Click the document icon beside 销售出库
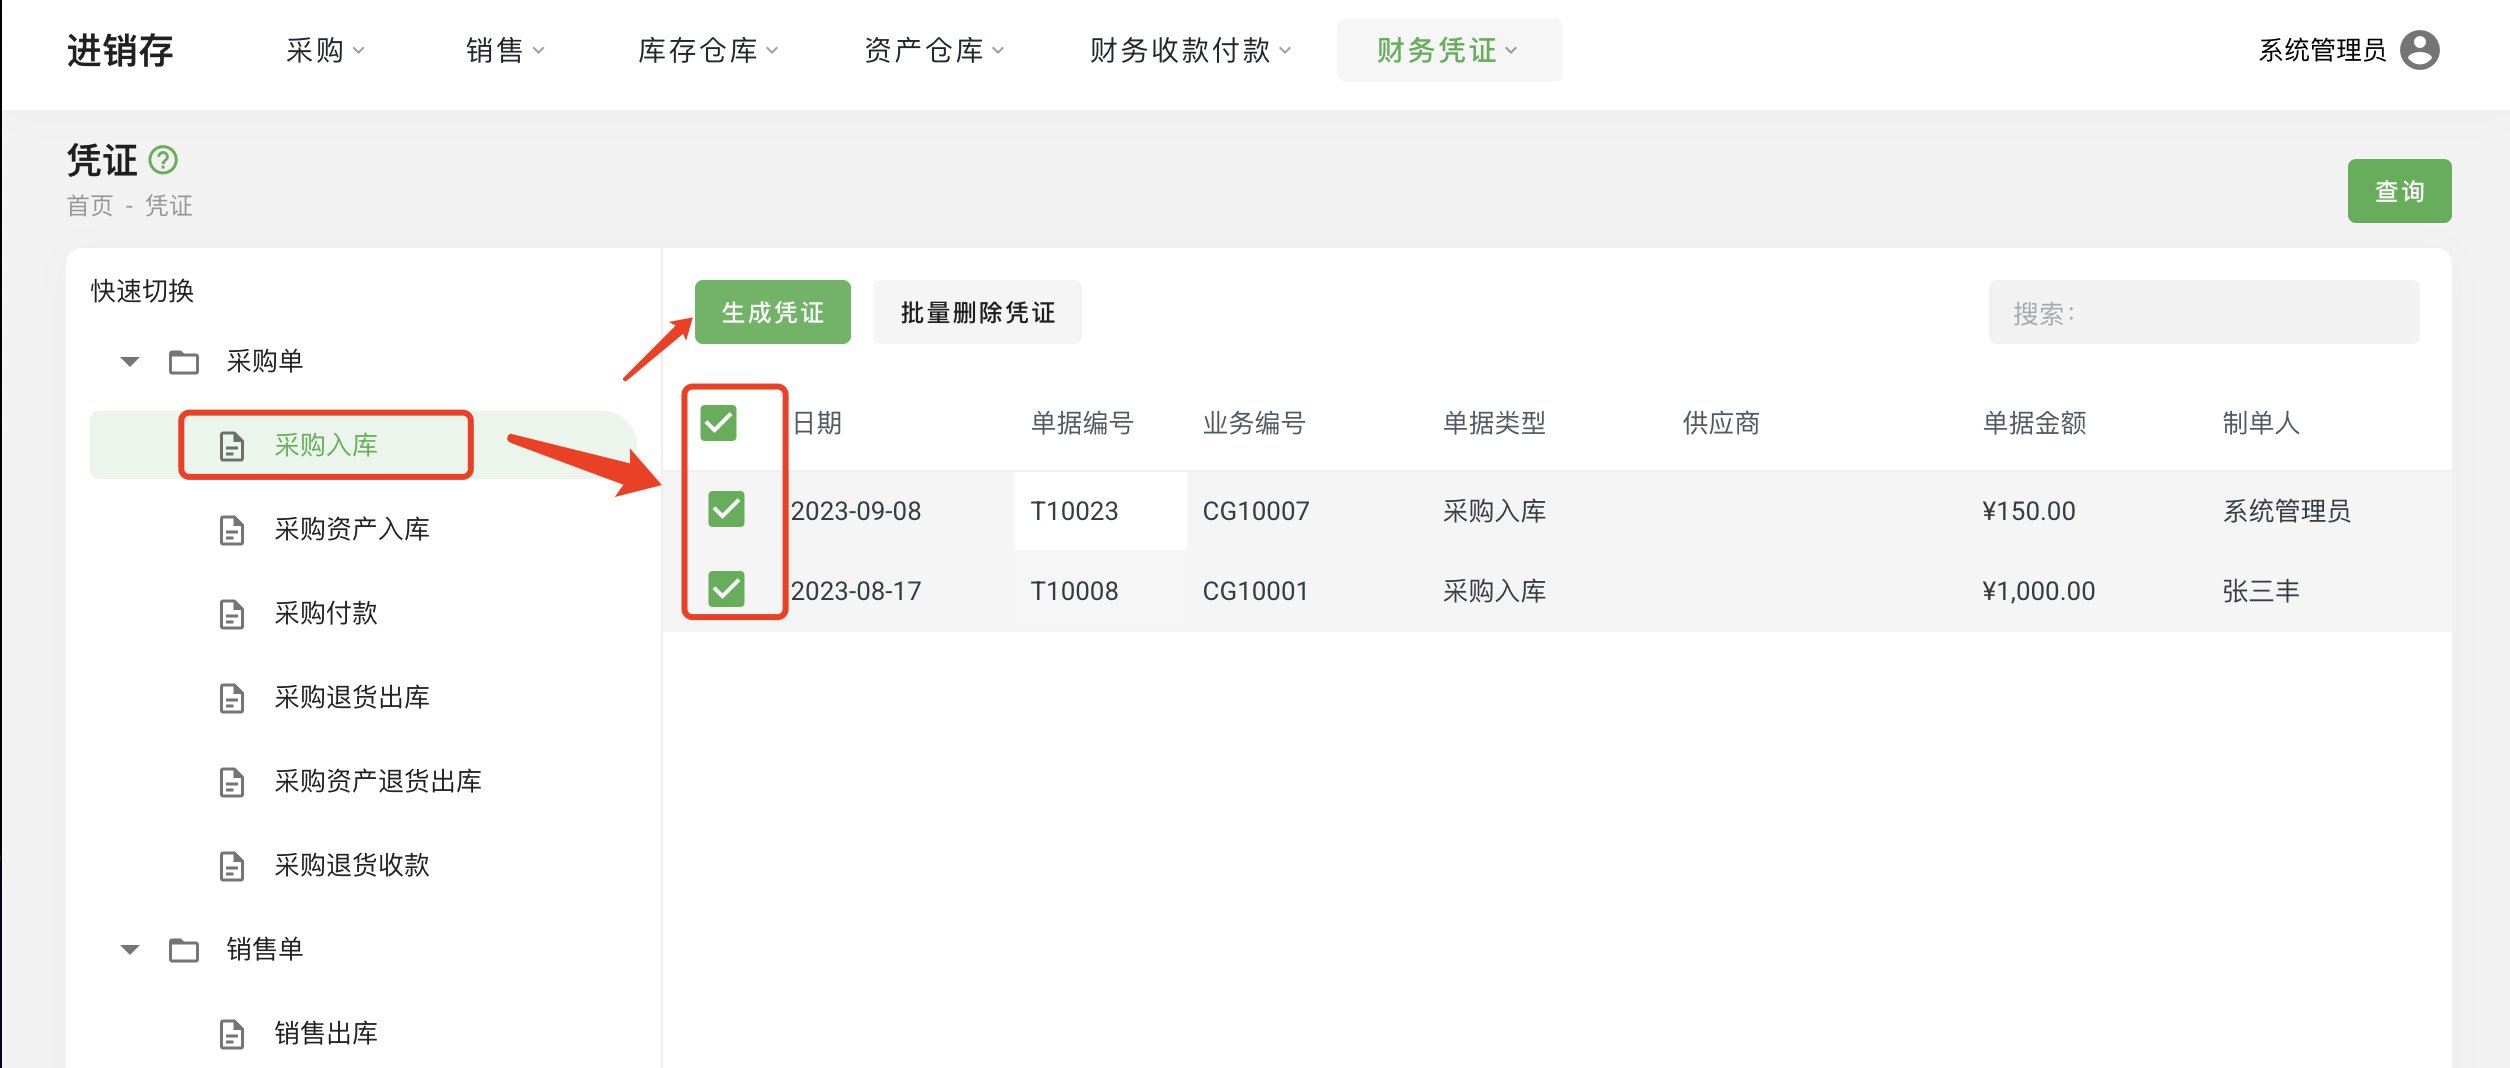2510x1068 pixels. [x=232, y=1034]
